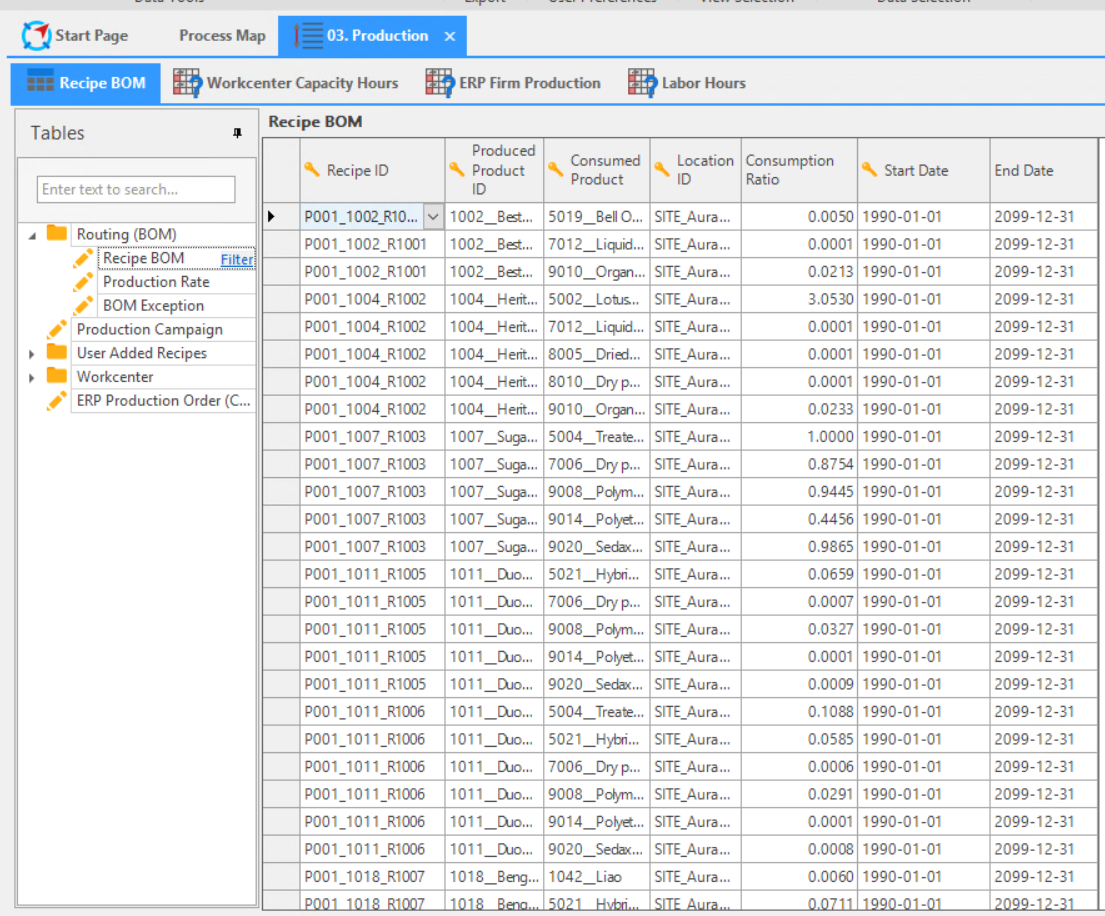Sort by Consumption Ratio column header
Viewport: 1105px width, 916px height.
tap(799, 170)
